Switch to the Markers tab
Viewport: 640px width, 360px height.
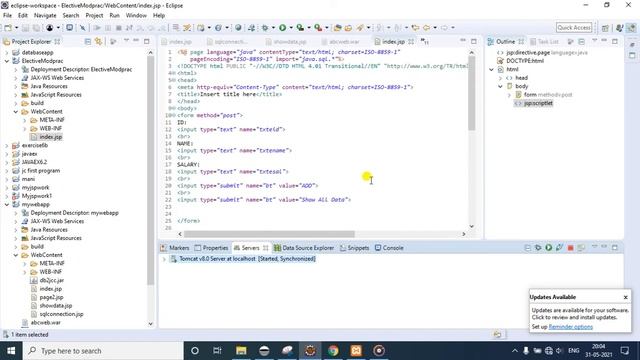tap(175, 248)
